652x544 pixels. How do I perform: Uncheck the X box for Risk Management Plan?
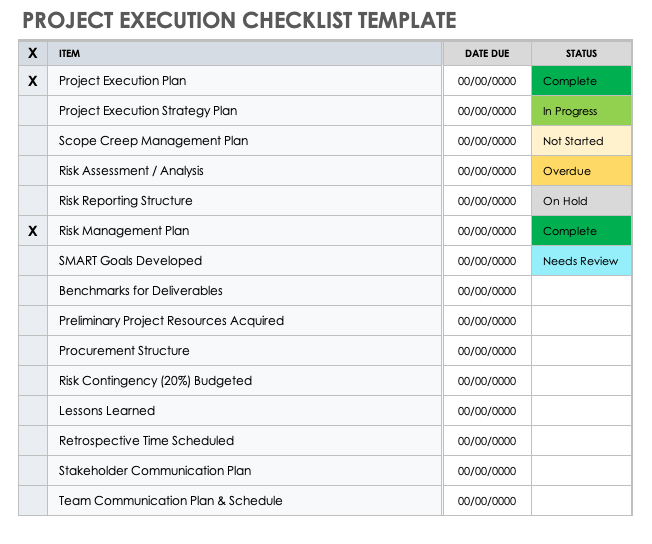pyautogui.click(x=33, y=231)
